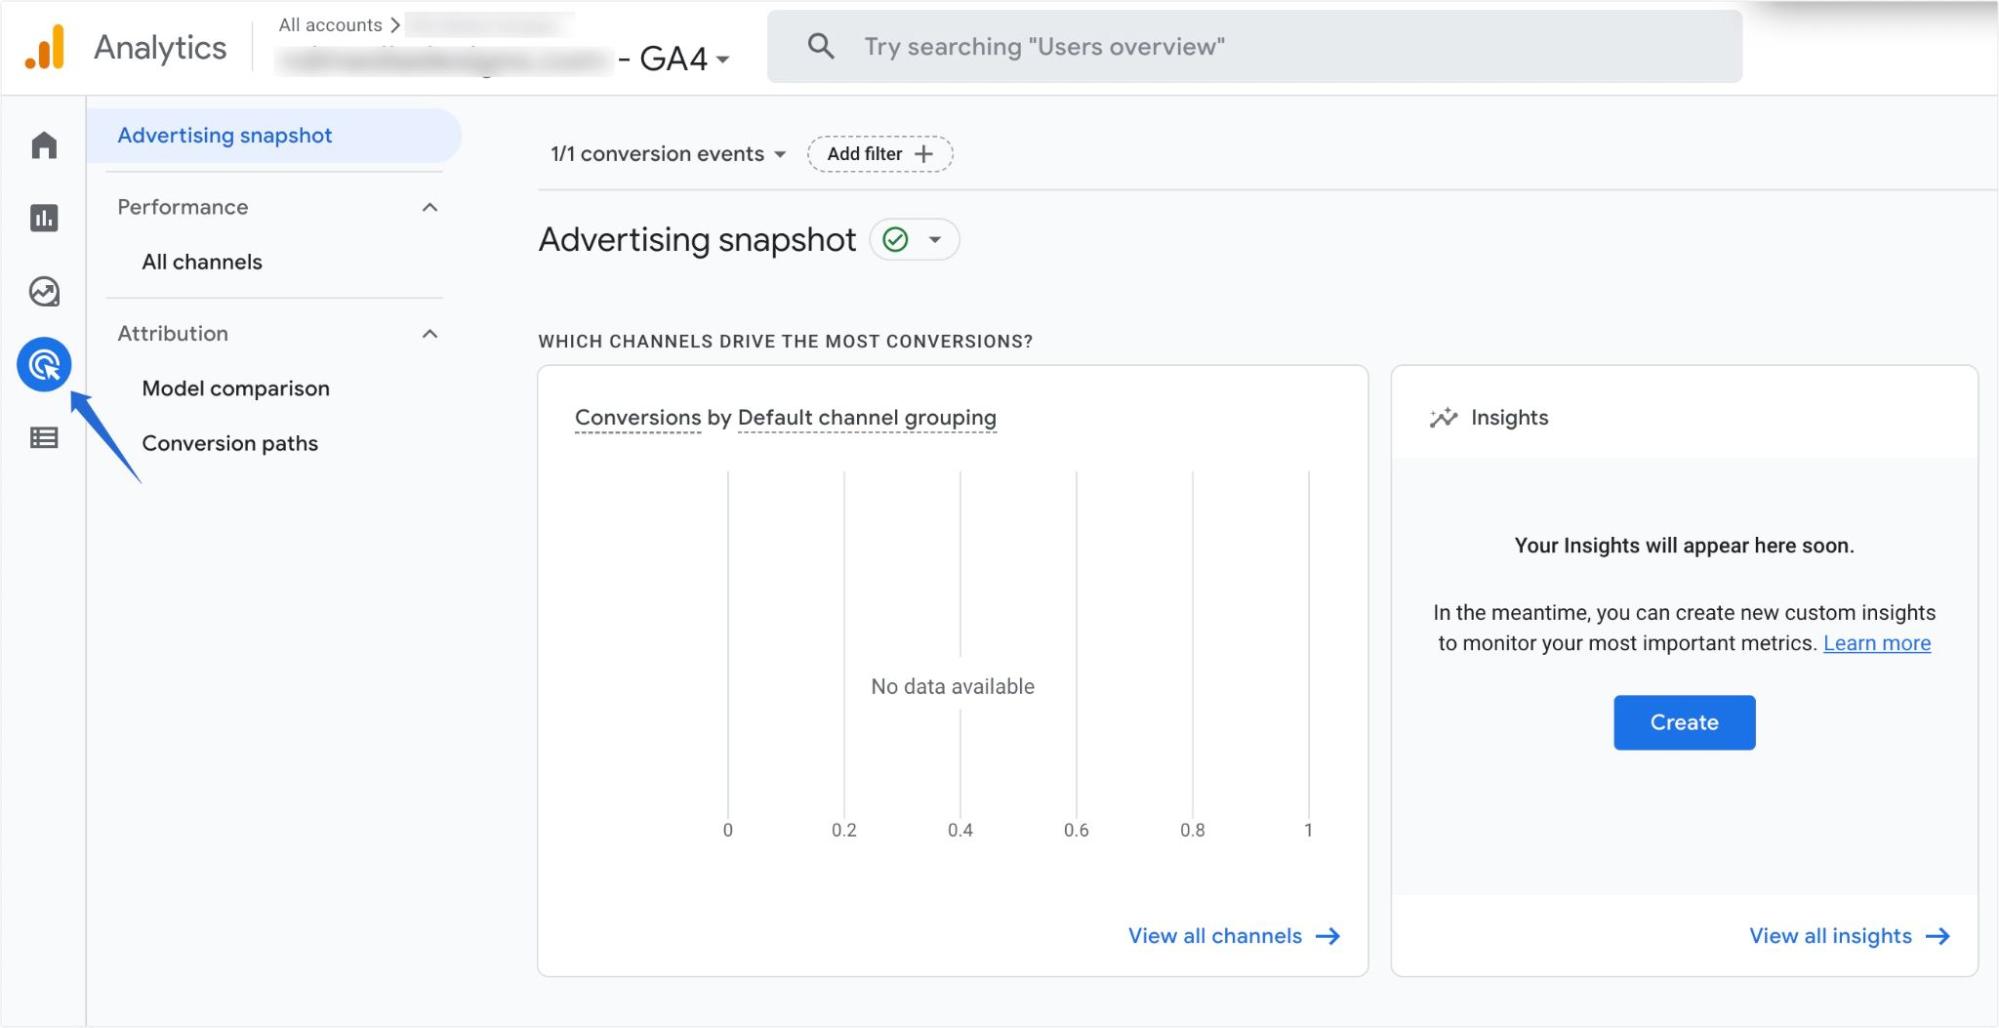Focus the search field 'Try searching Users overview'
Screen dimensions: 1999x1028
1254,46
